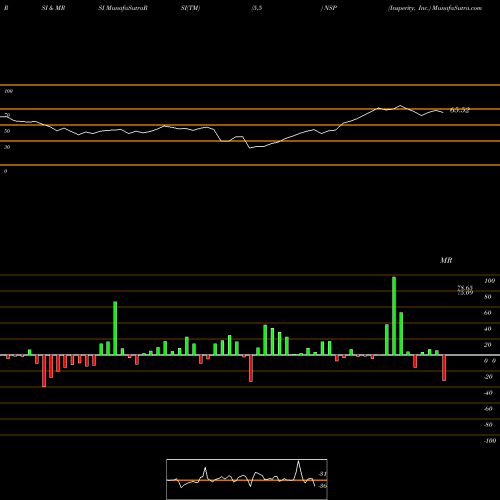
Task: Click the -36 value on mini chart
Action: (322, 486)
